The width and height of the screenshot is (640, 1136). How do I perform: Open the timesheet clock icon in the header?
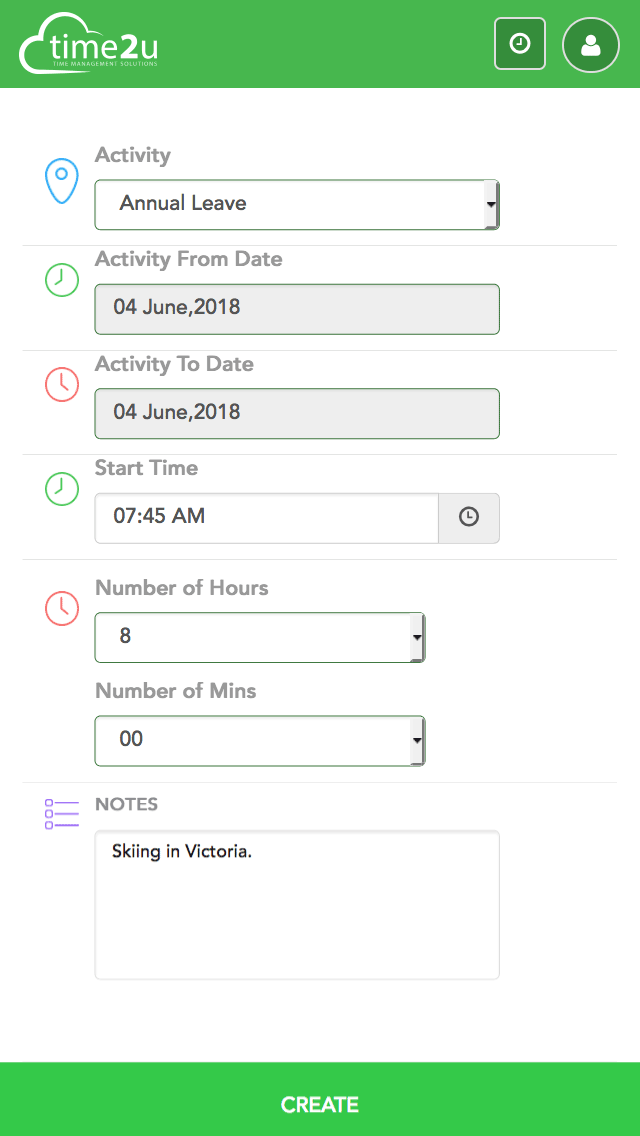[519, 43]
